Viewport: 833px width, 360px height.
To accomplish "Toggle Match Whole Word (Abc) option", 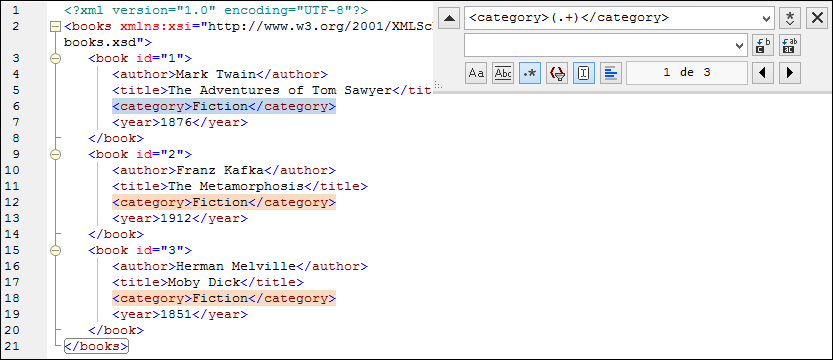I will 503,73.
